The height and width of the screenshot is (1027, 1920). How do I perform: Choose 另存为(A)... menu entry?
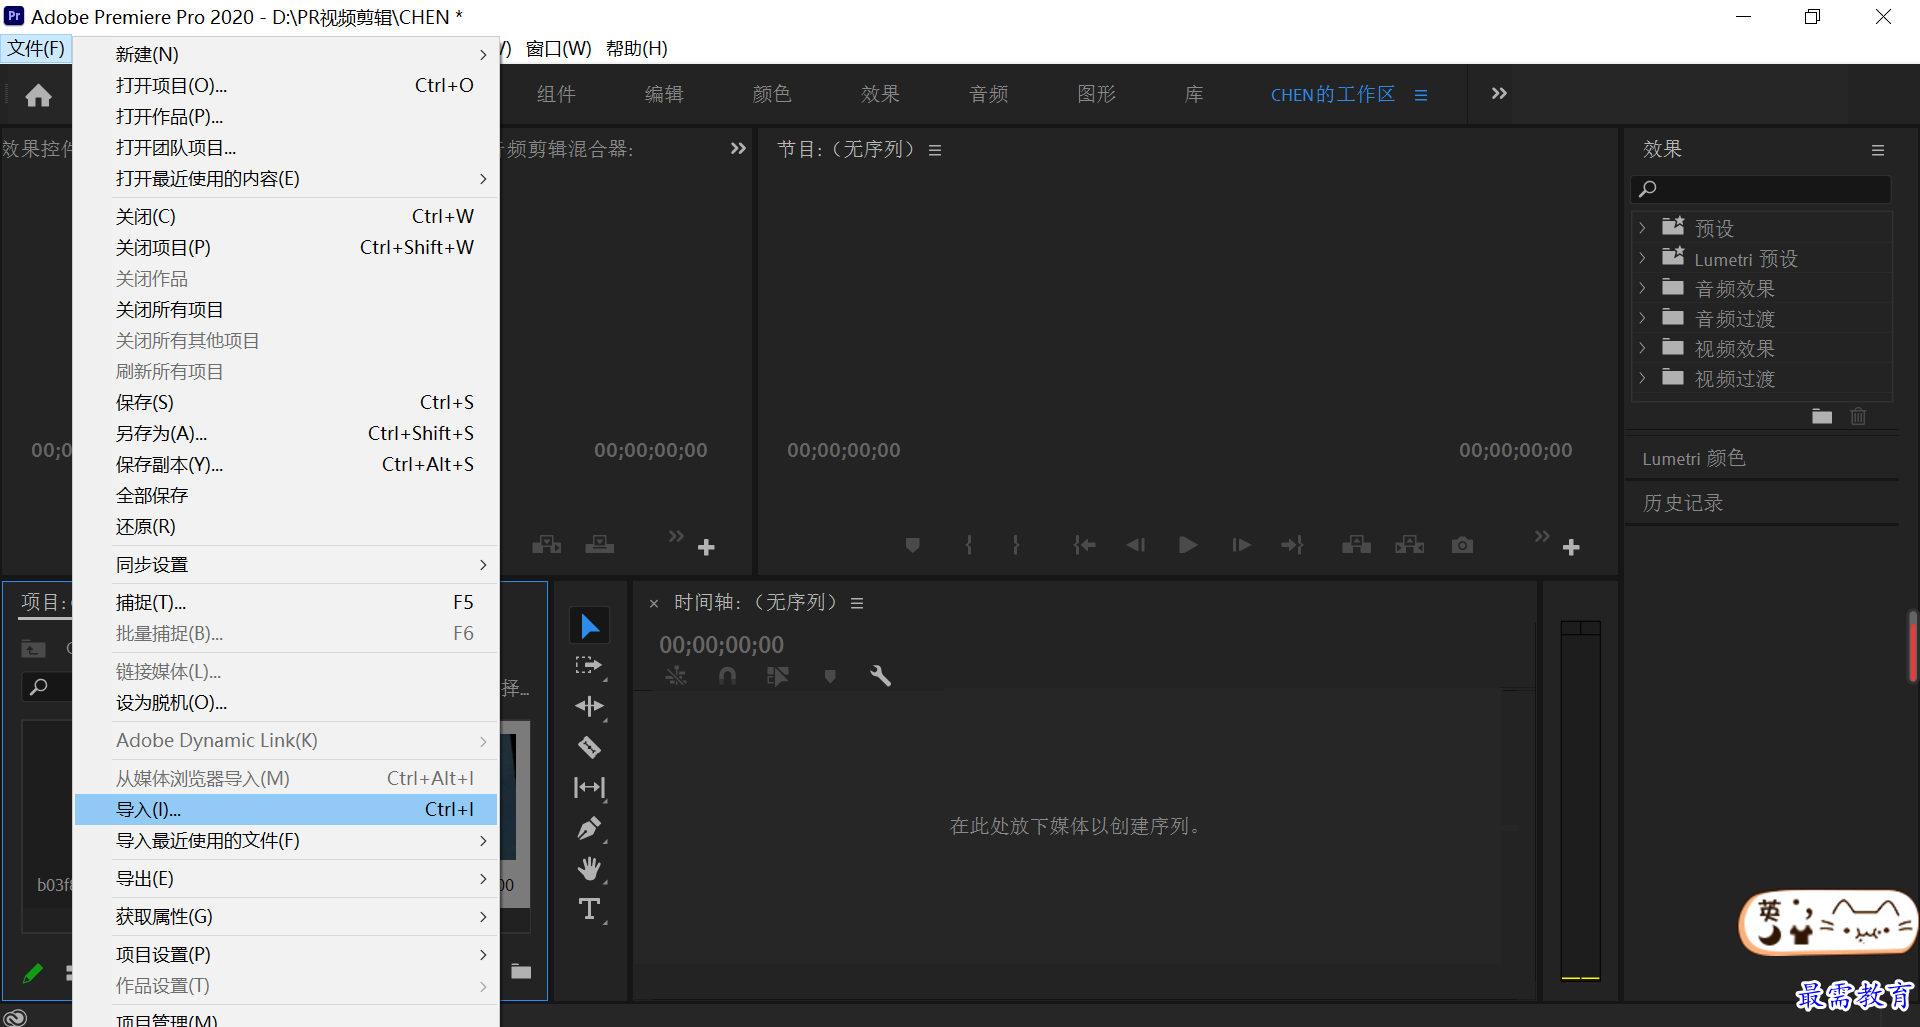(286, 433)
